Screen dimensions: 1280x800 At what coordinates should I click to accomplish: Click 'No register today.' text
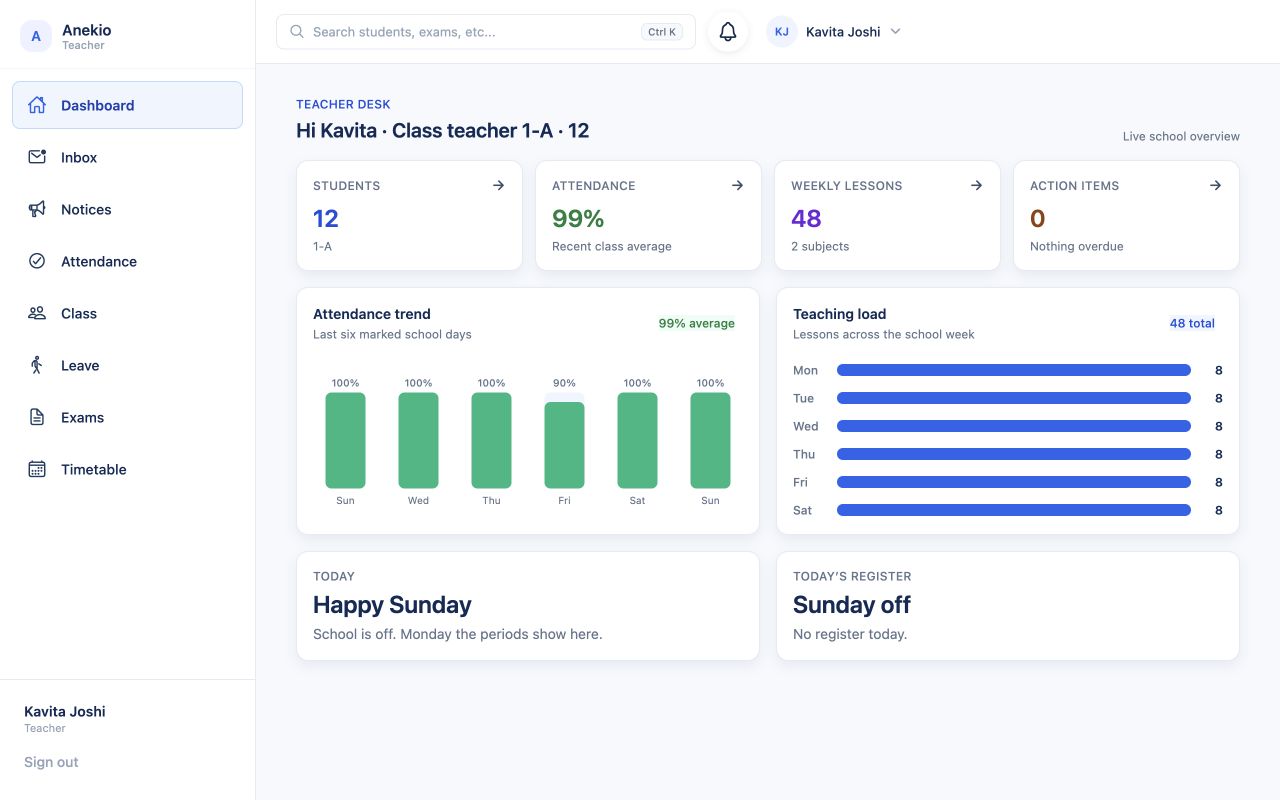click(x=850, y=634)
